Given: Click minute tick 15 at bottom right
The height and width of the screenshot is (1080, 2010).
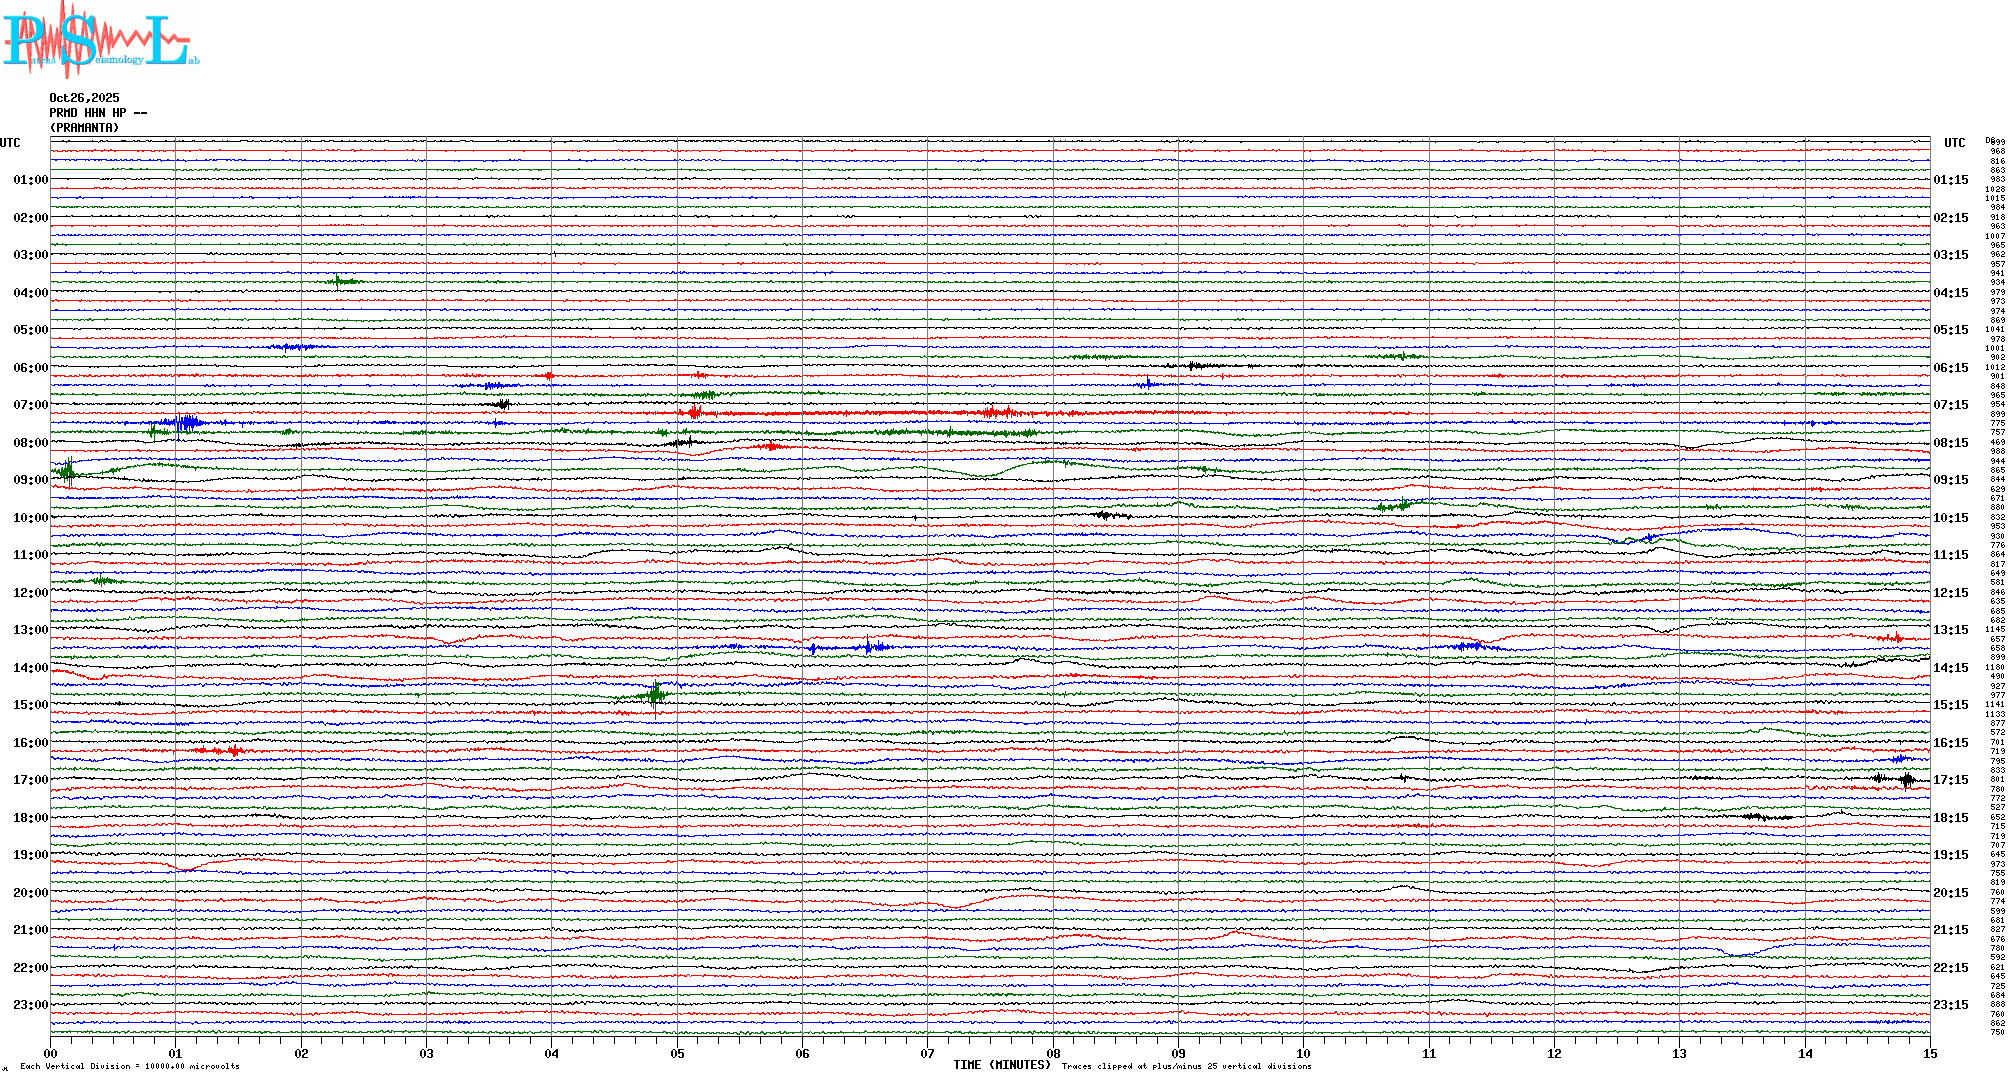Looking at the screenshot, I should coord(1930,1053).
